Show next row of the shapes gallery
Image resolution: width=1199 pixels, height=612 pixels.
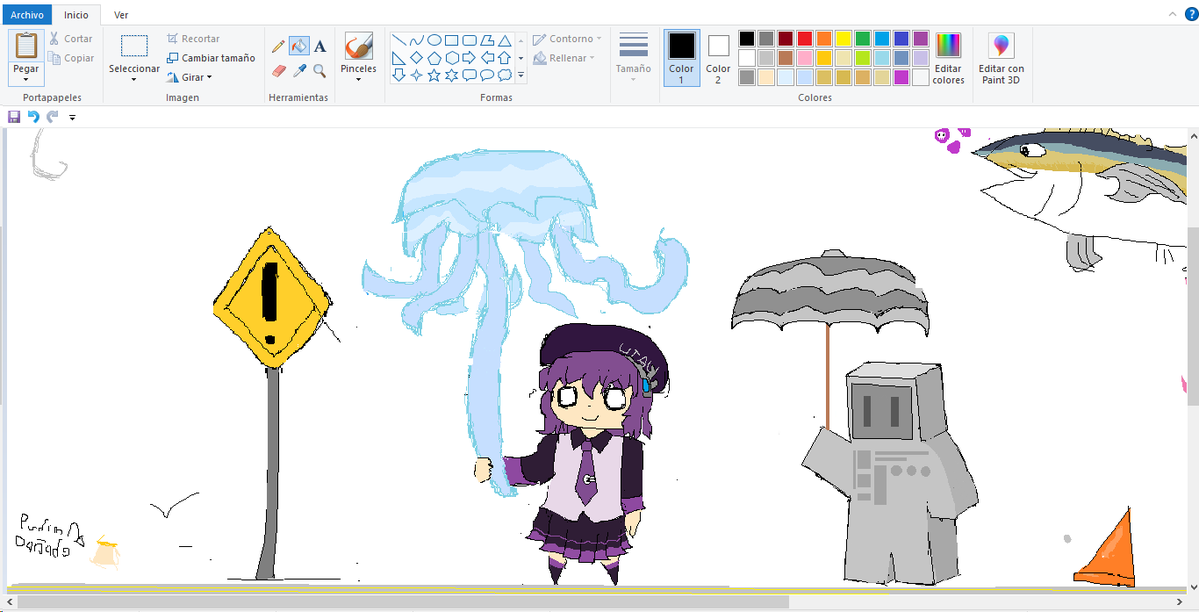click(521, 57)
